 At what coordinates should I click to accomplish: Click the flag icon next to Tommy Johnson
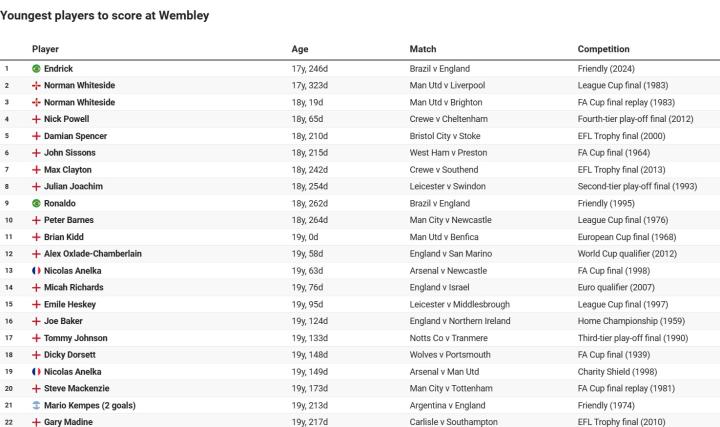[x=36, y=338]
